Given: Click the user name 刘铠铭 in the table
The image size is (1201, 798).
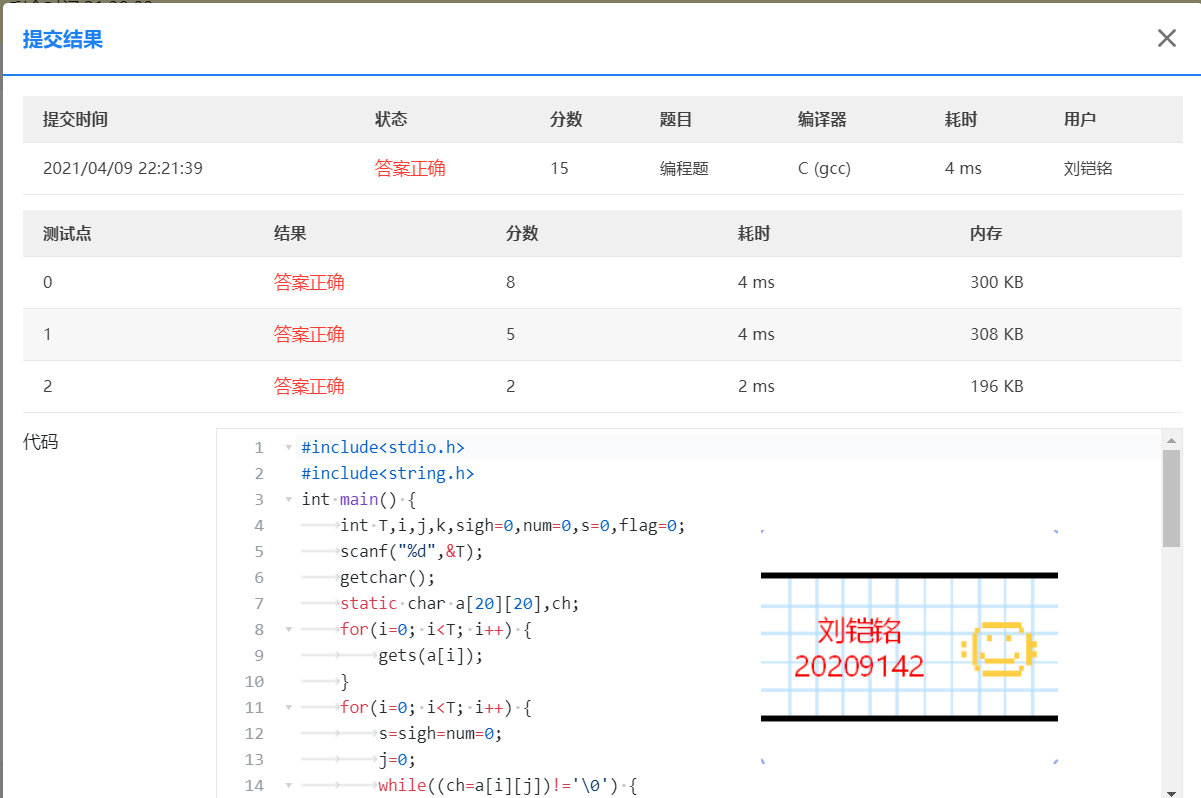Looking at the screenshot, I should pyautogui.click(x=1088, y=169).
